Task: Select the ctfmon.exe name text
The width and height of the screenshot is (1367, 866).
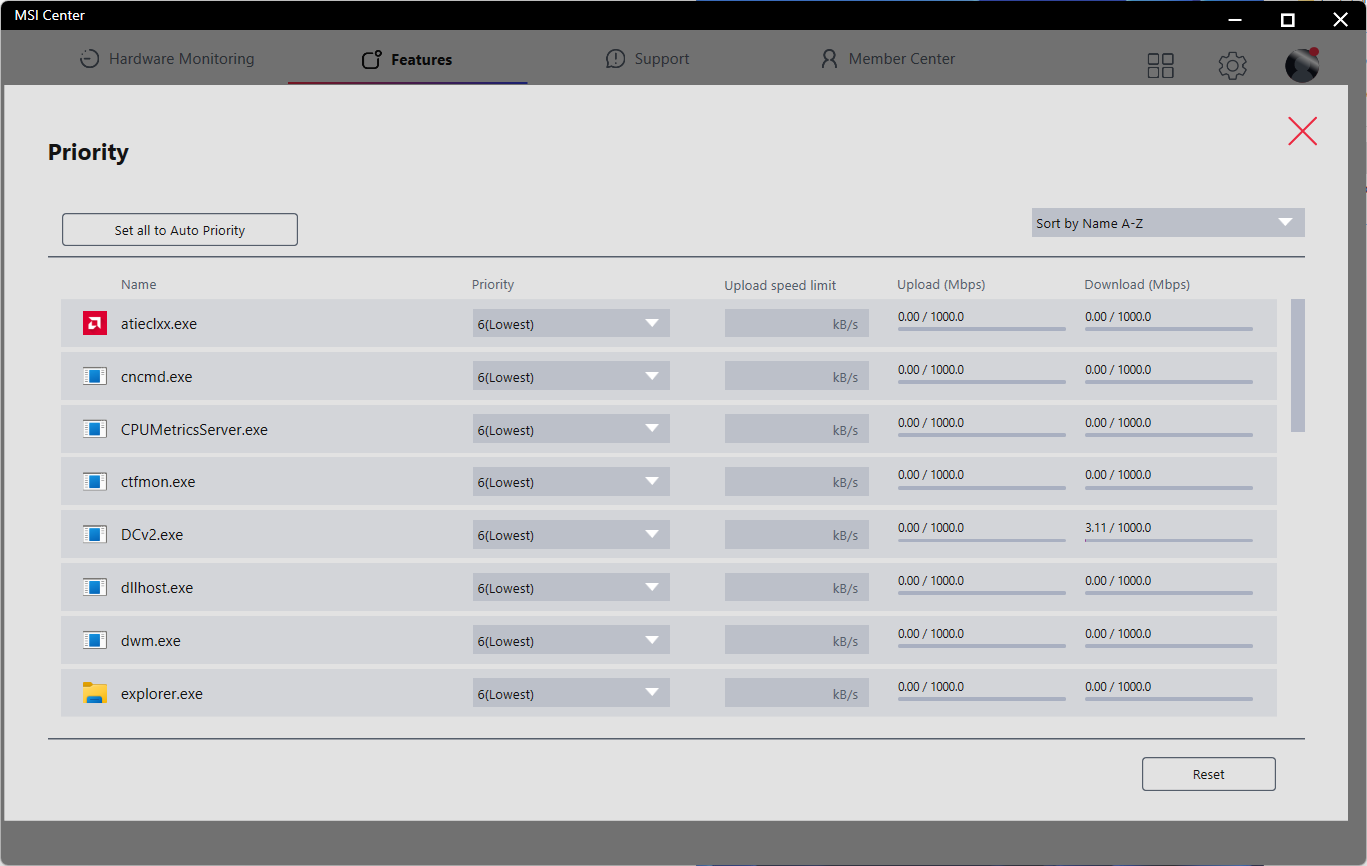Action: coord(158,482)
